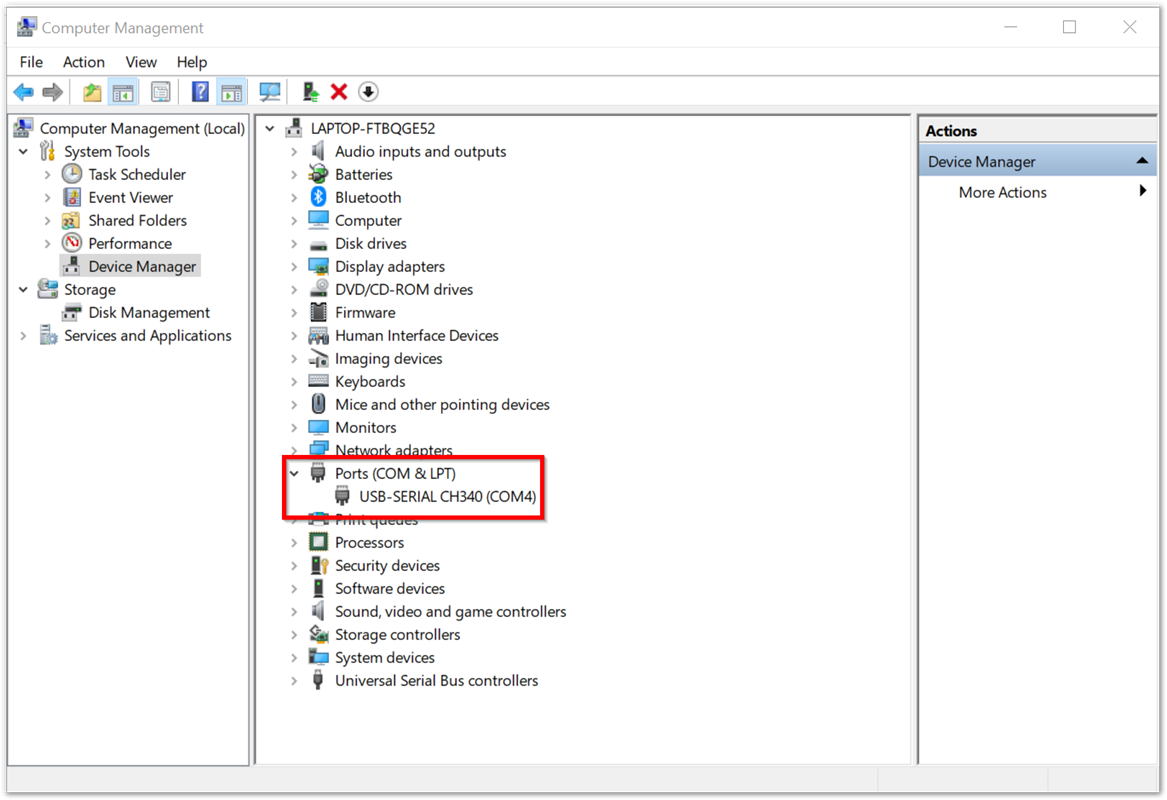The height and width of the screenshot is (800, 1167).
Task: Select Device Manager in the left tree
Action: [x=142, y=266]
